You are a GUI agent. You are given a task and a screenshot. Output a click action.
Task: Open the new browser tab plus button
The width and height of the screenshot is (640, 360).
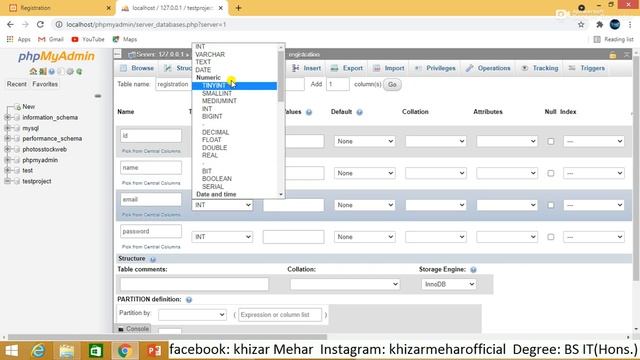[x=238, y=8]
